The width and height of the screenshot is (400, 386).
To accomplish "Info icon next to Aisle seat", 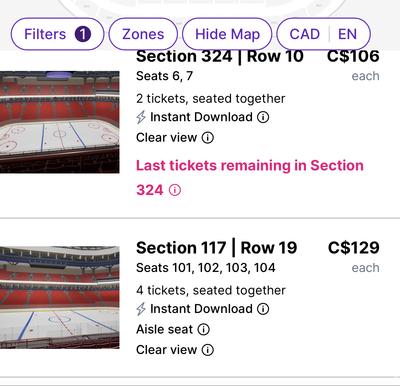I will click(x=204, y=330).
